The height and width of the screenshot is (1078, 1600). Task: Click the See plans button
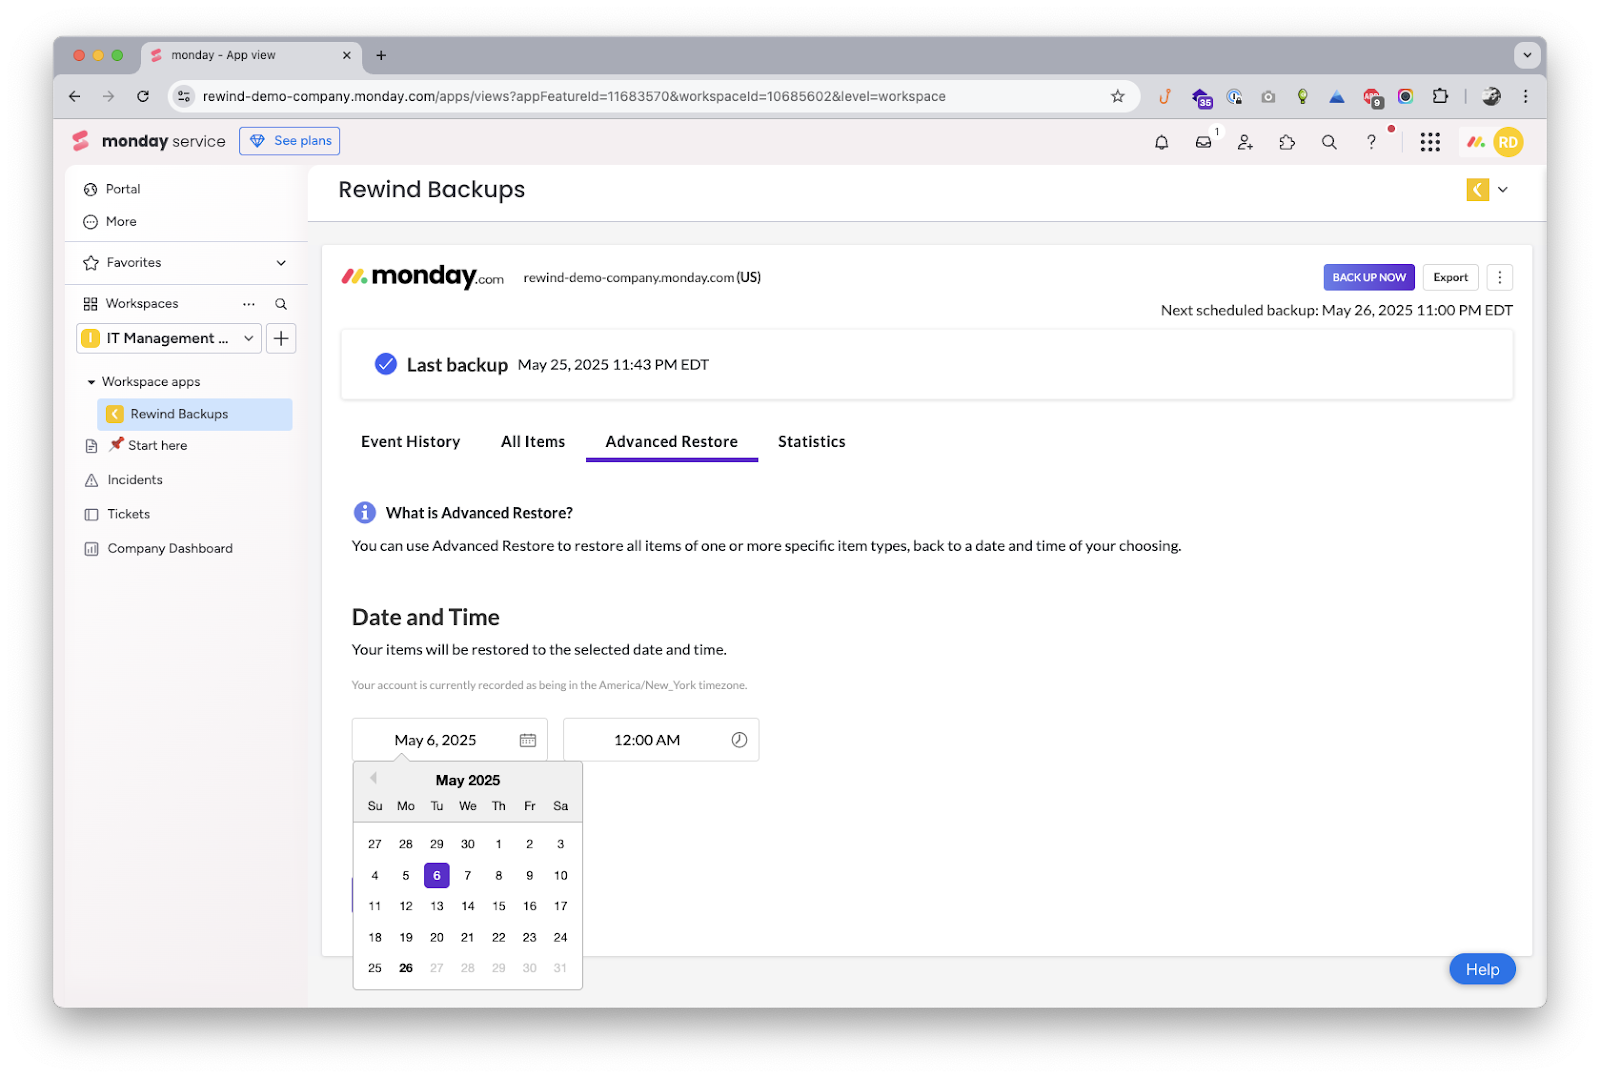point(290,141)
